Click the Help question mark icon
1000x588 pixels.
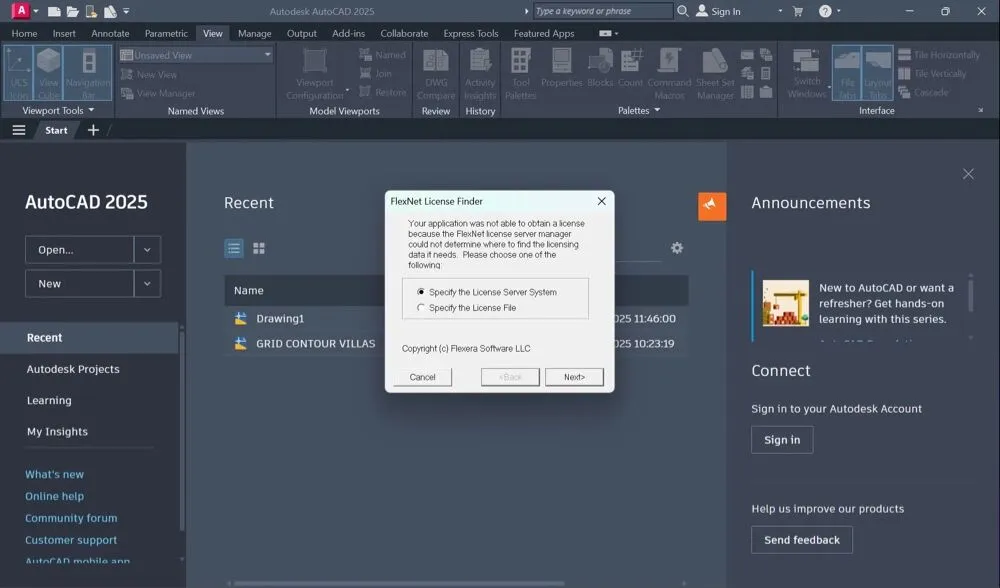pos(825,11)
